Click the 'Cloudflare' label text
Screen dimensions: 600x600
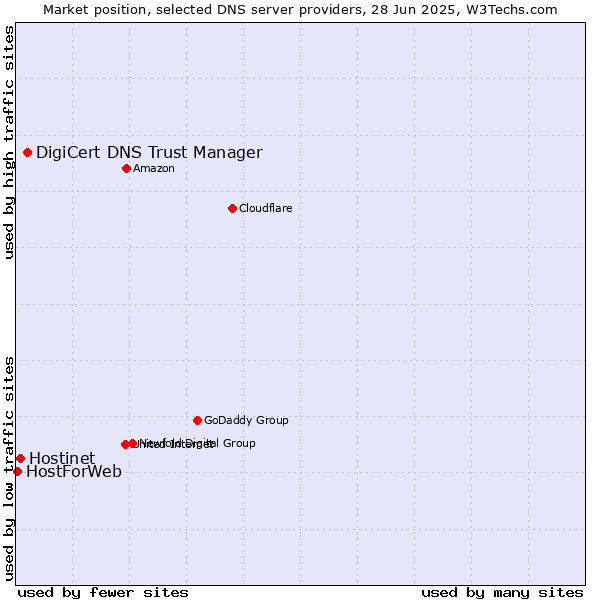point(266,209)
